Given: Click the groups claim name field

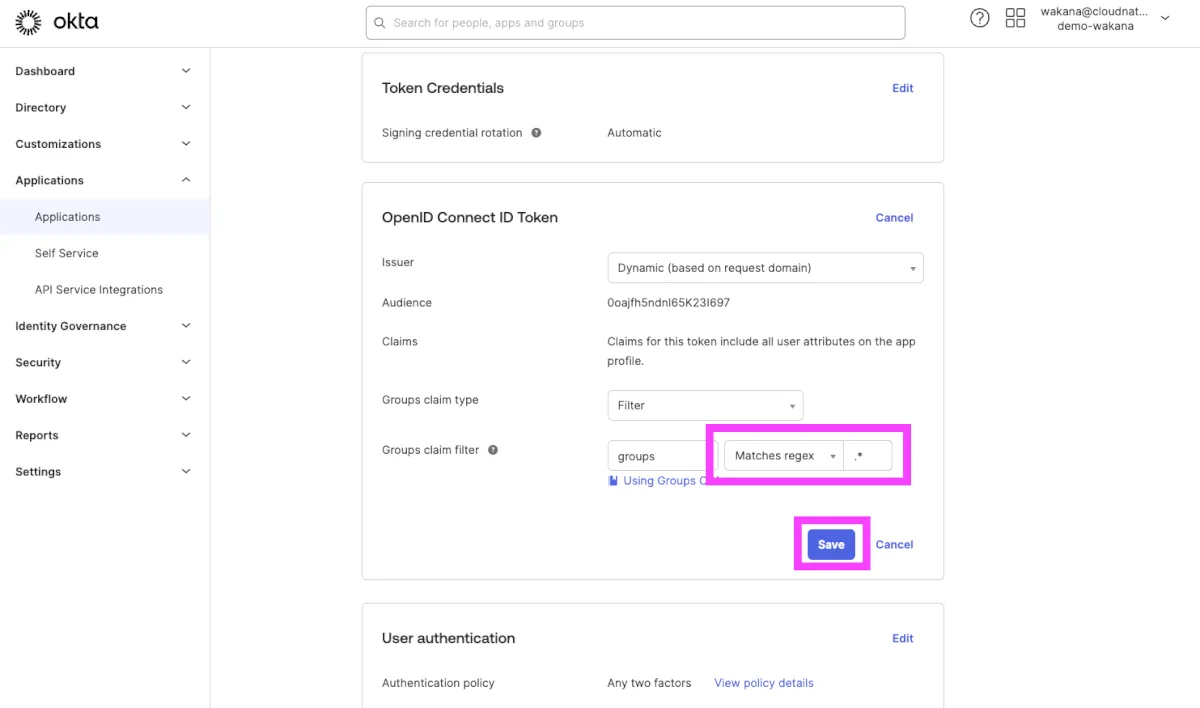Looking at the screenshot, I should coord(660,456).
